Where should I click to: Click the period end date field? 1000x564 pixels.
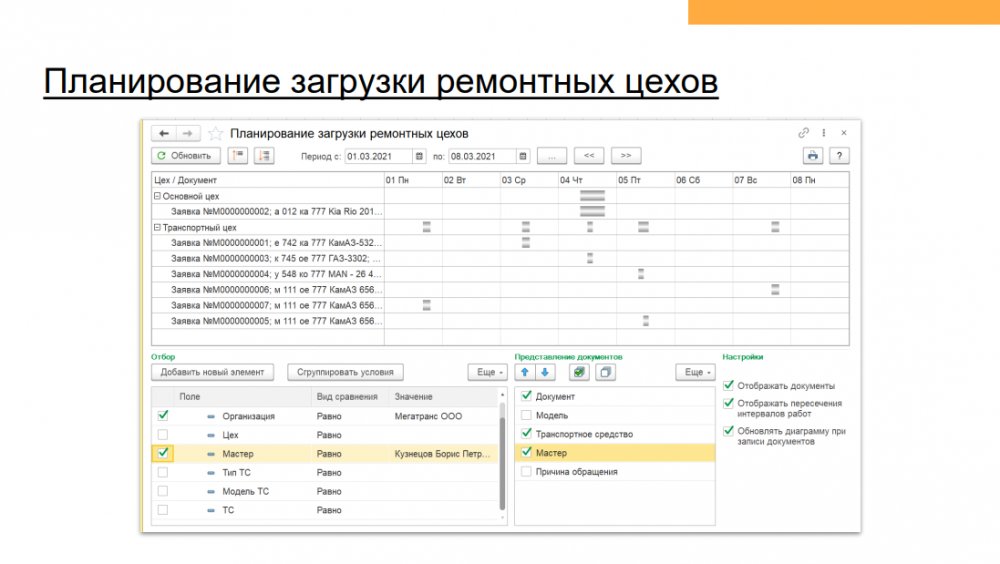(482, 156)
